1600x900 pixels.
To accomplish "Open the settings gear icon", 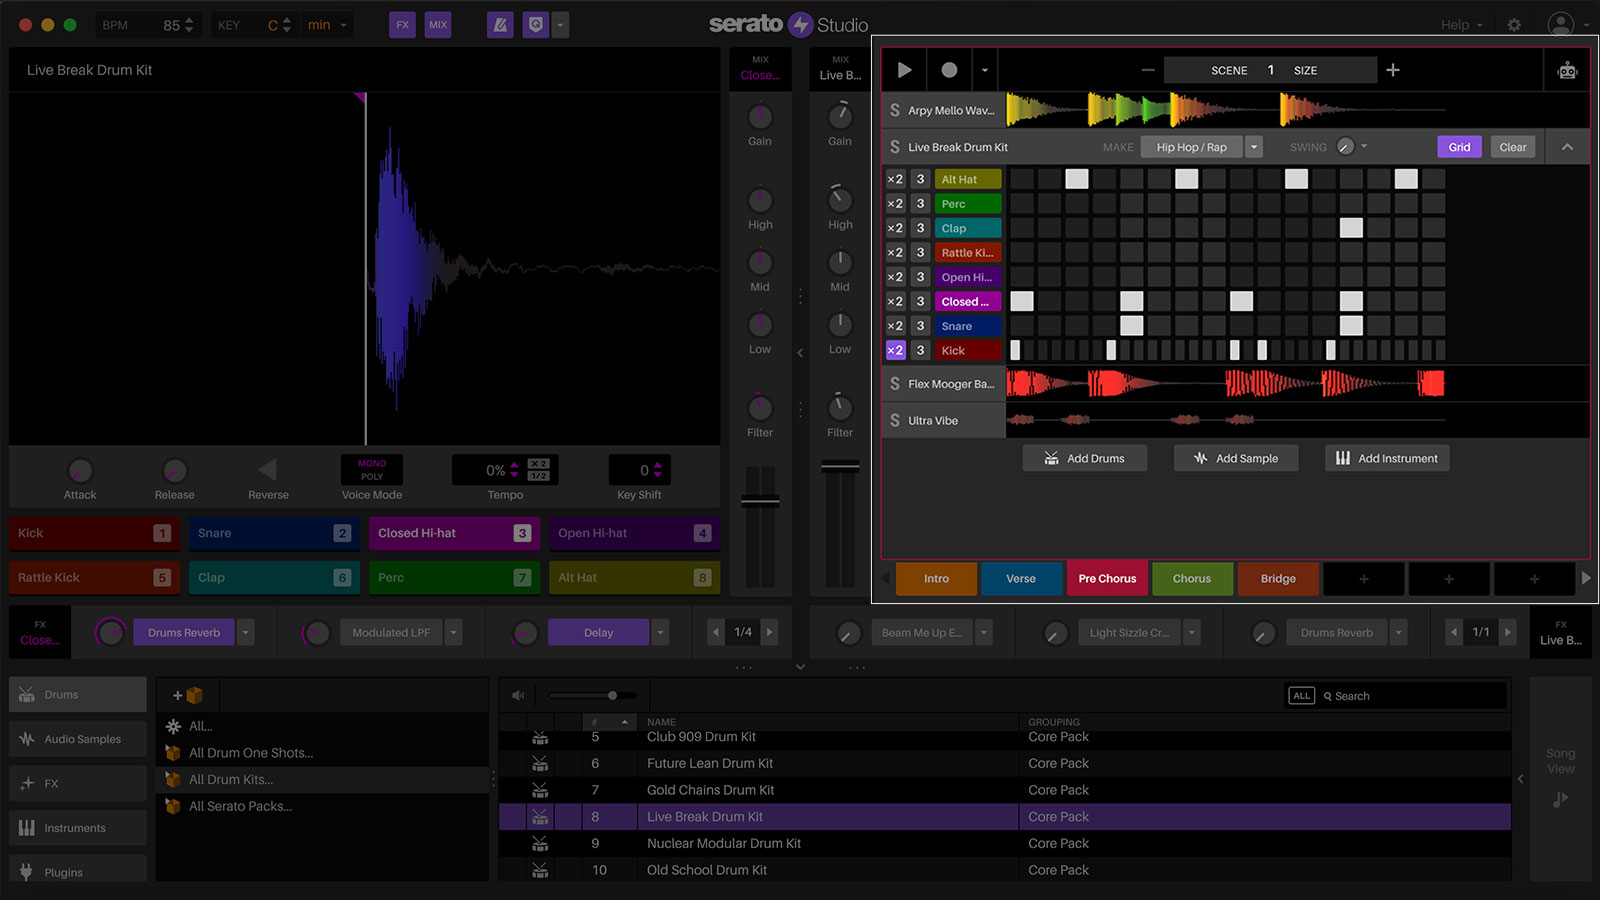I will tap(1514, 25).
